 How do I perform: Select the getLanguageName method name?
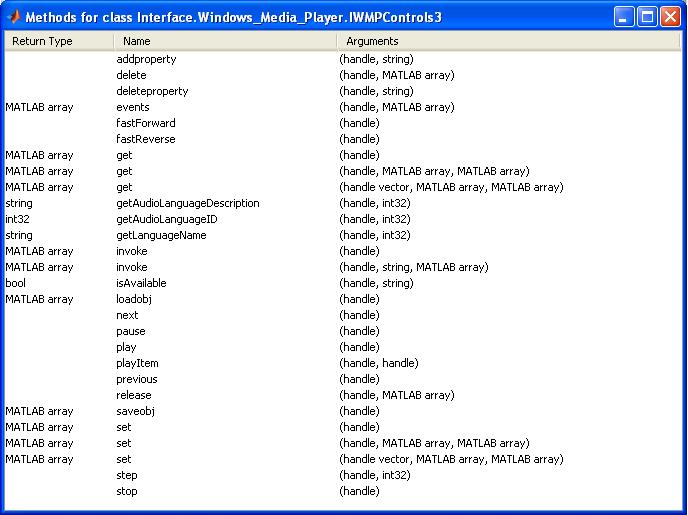tap(161, 236)
